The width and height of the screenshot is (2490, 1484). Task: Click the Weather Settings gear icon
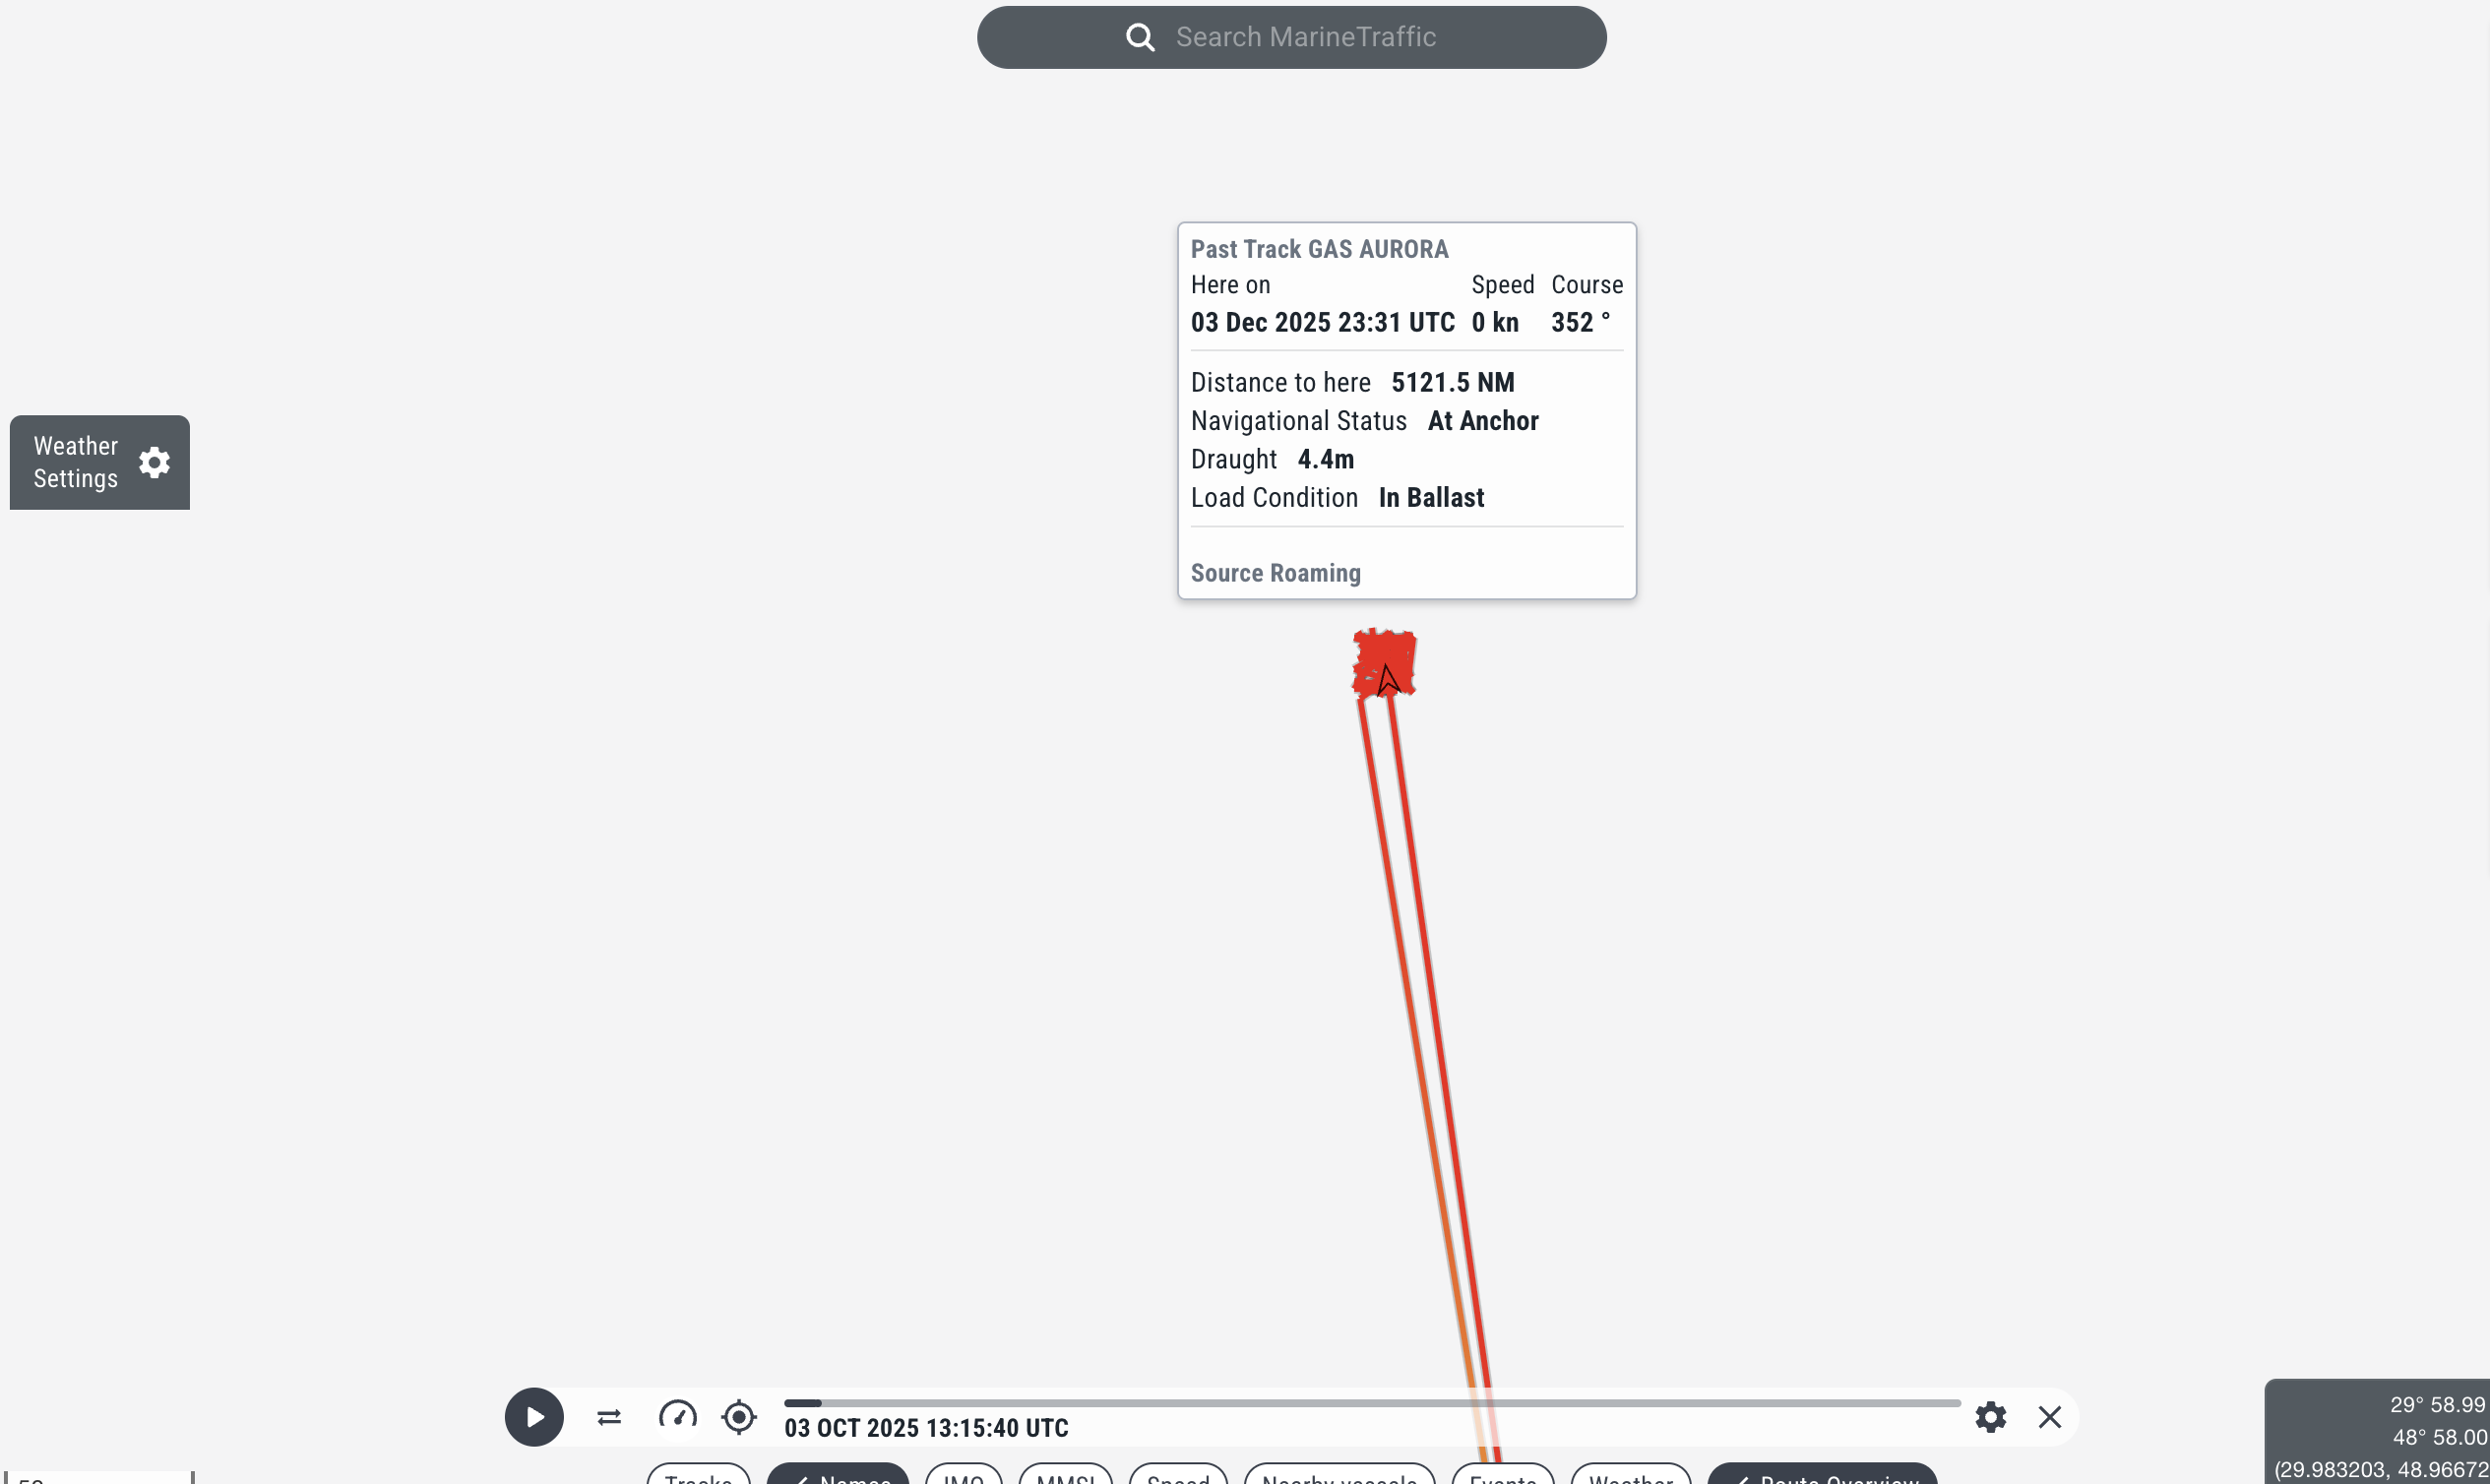(154, 462)
